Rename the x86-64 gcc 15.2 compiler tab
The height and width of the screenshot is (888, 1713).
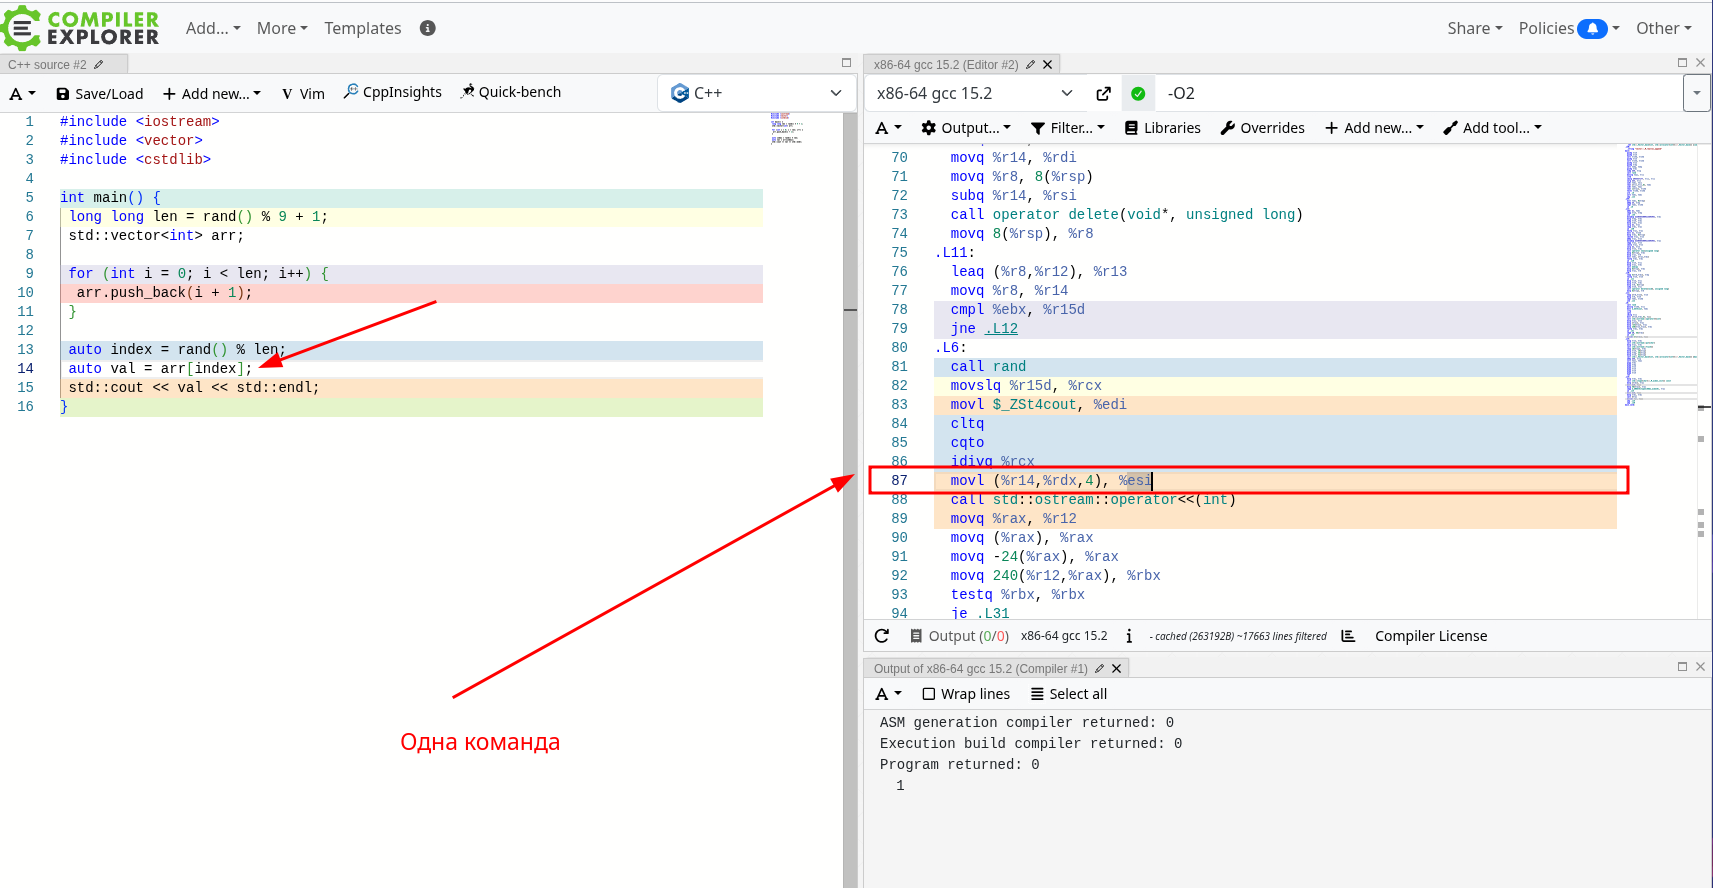pyautogui.click(x=1030, y=65)
